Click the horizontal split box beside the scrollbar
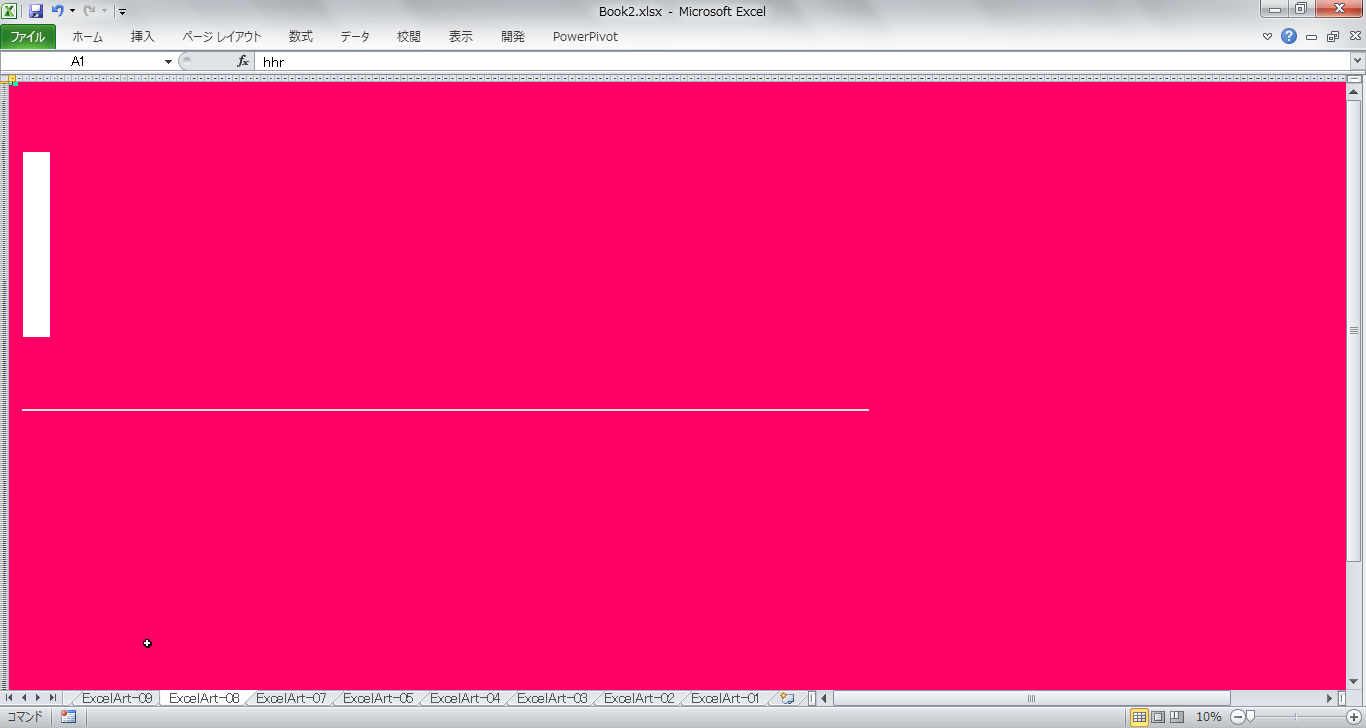The width and height of the screenshot is (1366, 728). point(1342,698)
